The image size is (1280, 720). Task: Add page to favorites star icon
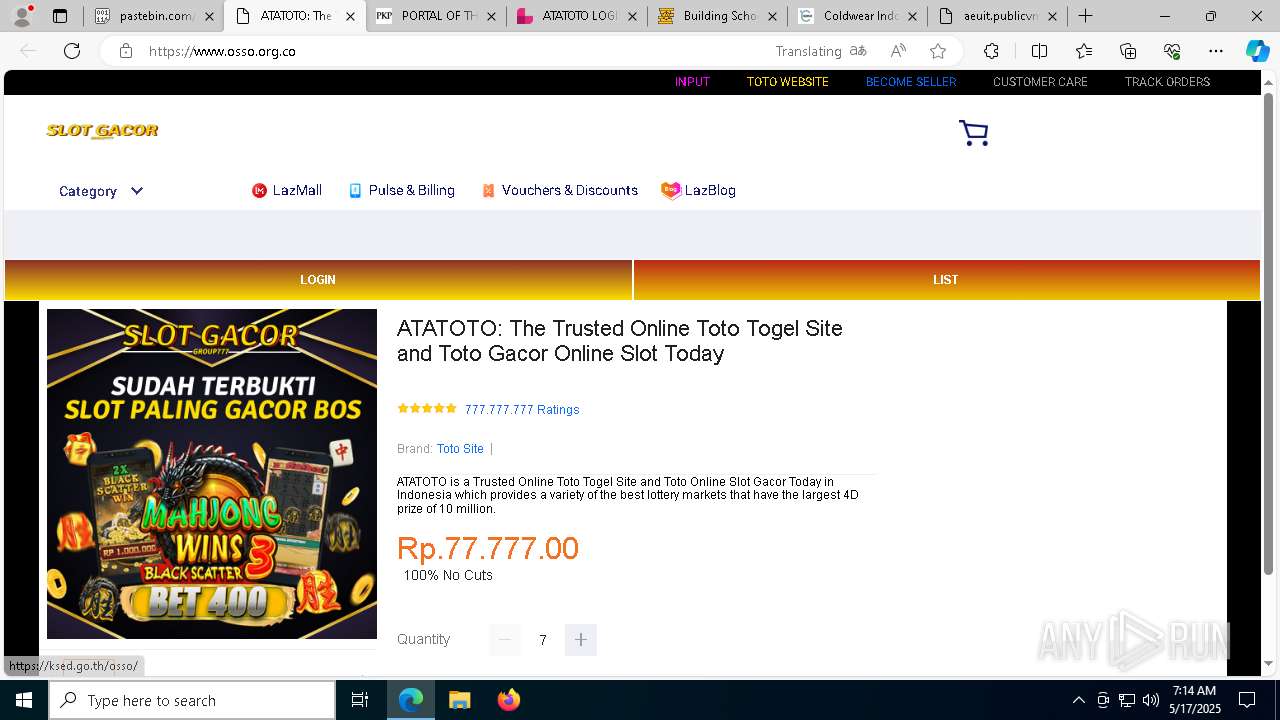coord(937,51)
